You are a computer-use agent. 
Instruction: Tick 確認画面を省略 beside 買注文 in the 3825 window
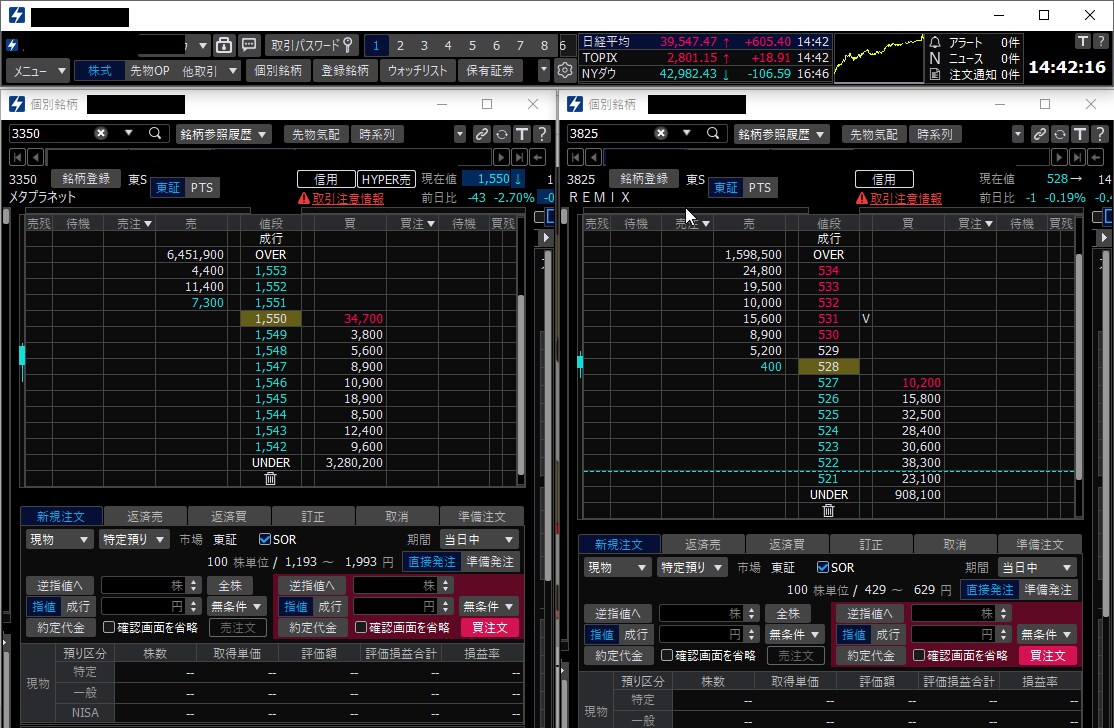coord(919,655)
